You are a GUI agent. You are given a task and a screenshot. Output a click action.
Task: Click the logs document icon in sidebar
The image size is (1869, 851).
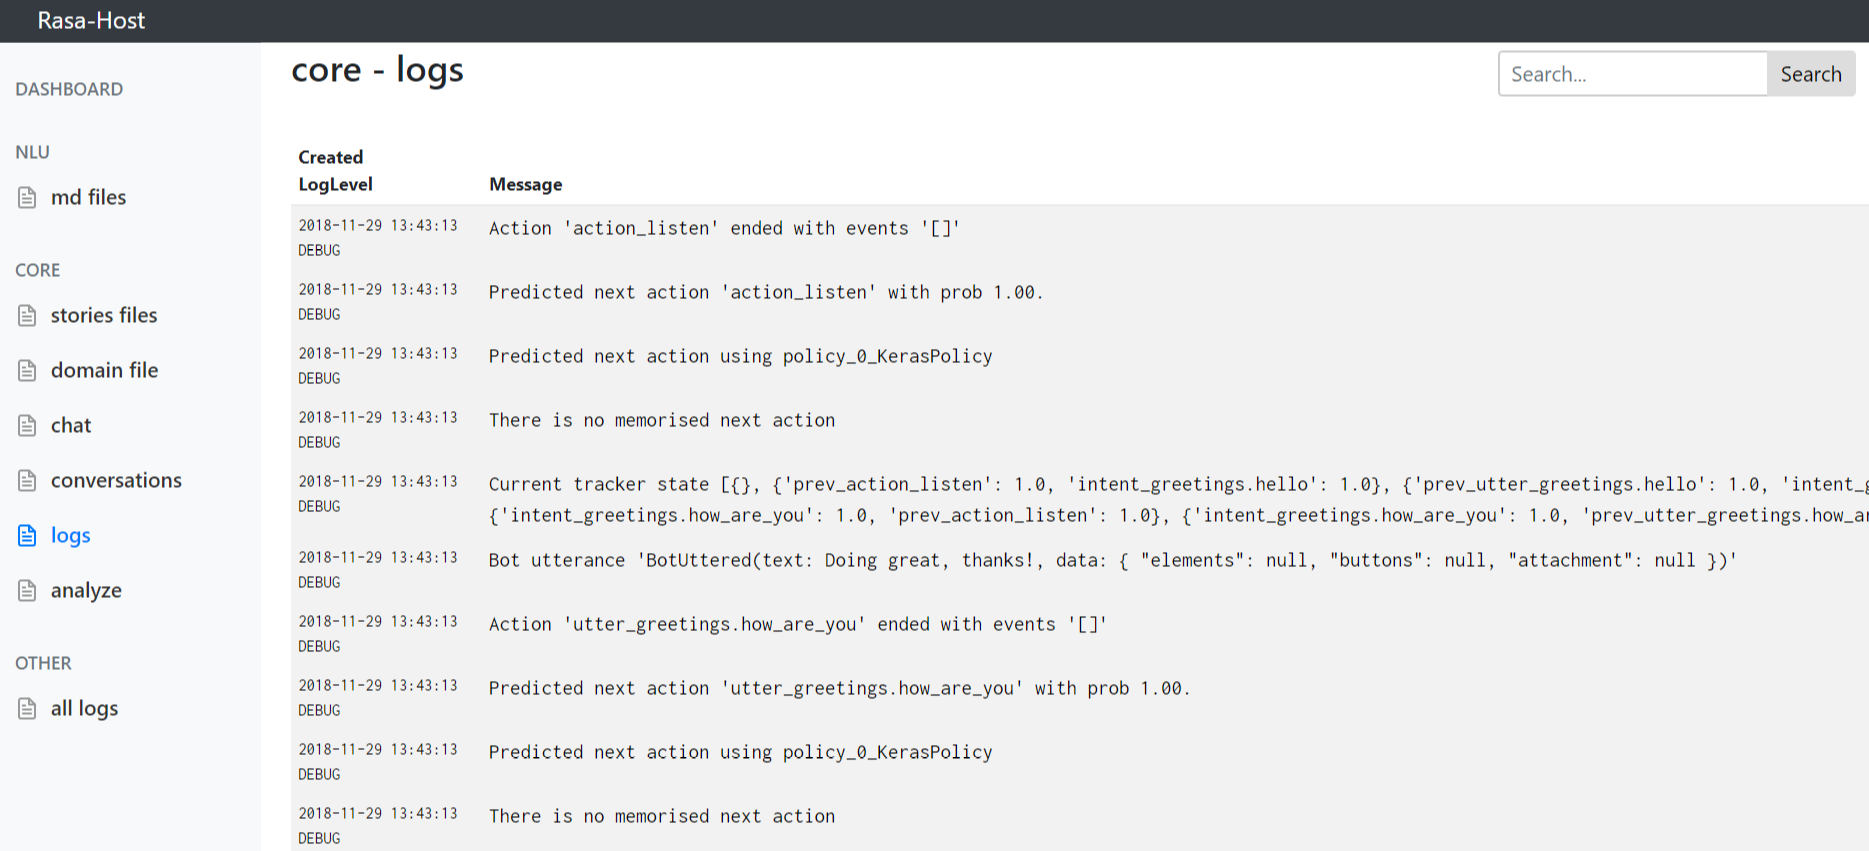pos(27,536)
